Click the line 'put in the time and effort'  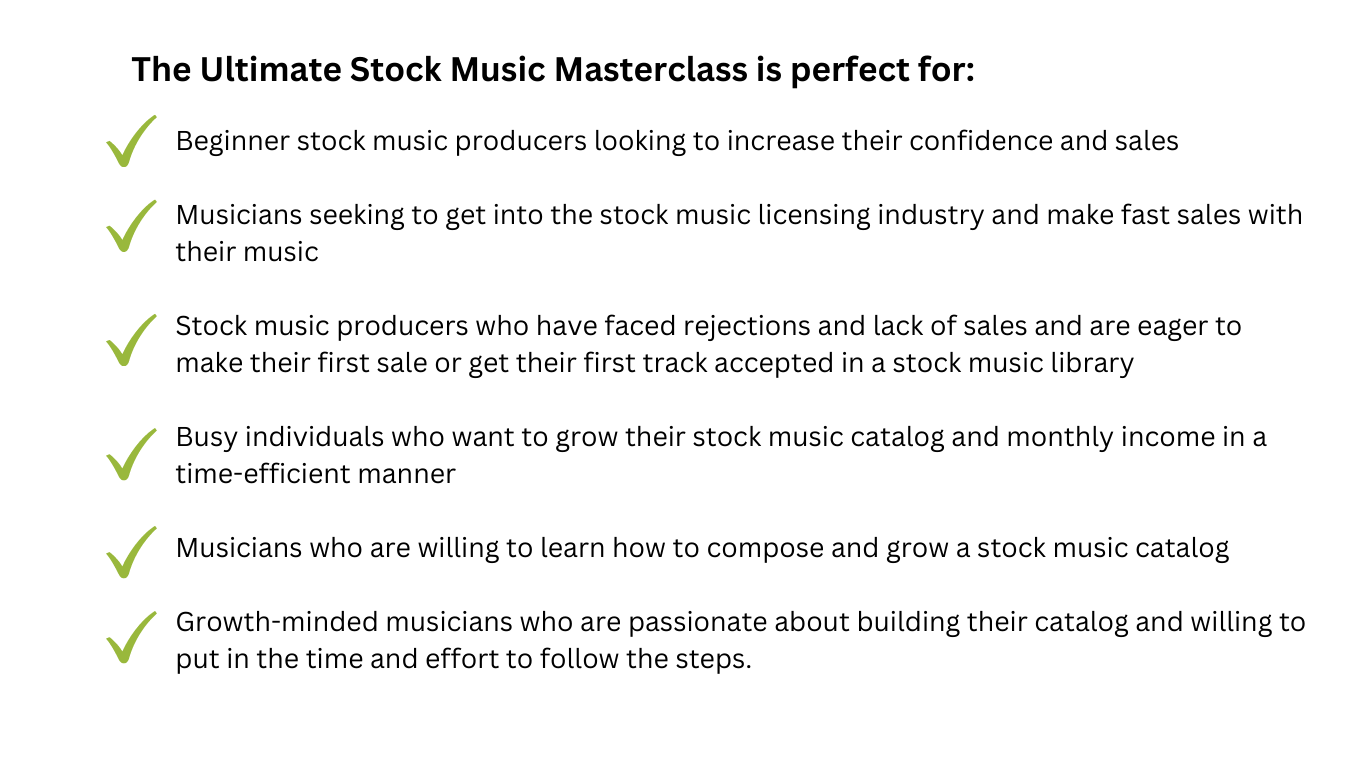(464, 659)
